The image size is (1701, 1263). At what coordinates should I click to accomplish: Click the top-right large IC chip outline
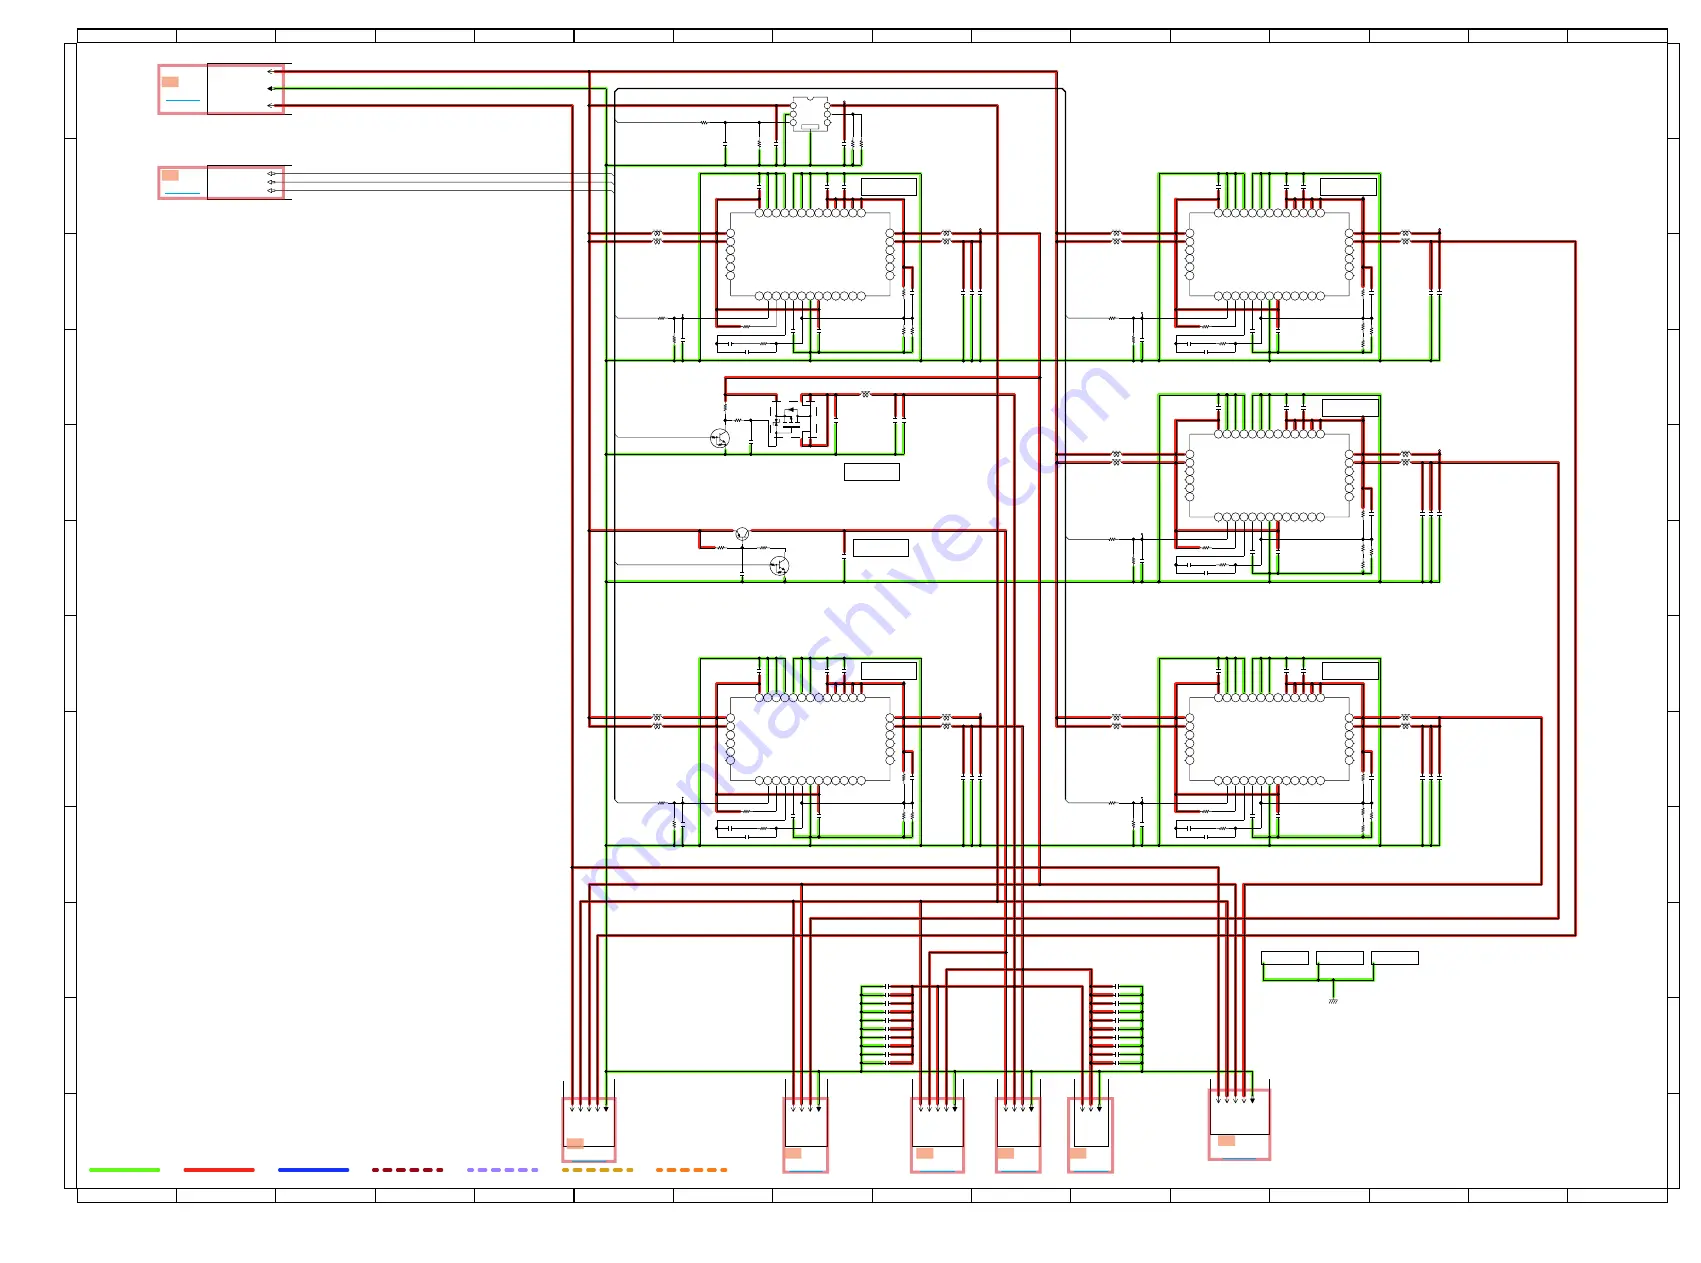click(x=1269, y=254)
